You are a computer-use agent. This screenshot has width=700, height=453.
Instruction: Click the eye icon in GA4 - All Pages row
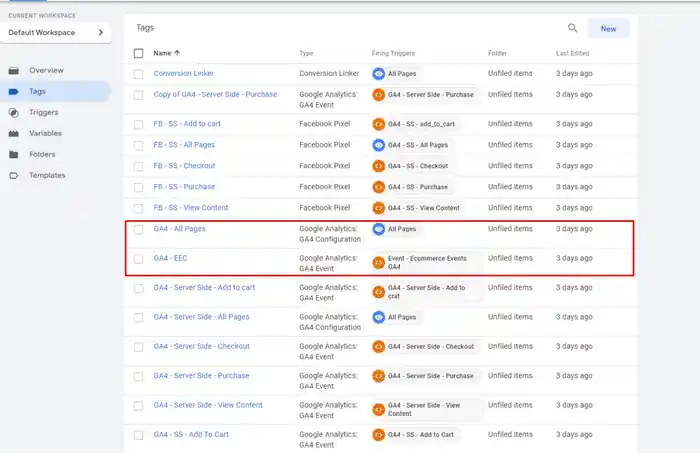pos(379,229)
